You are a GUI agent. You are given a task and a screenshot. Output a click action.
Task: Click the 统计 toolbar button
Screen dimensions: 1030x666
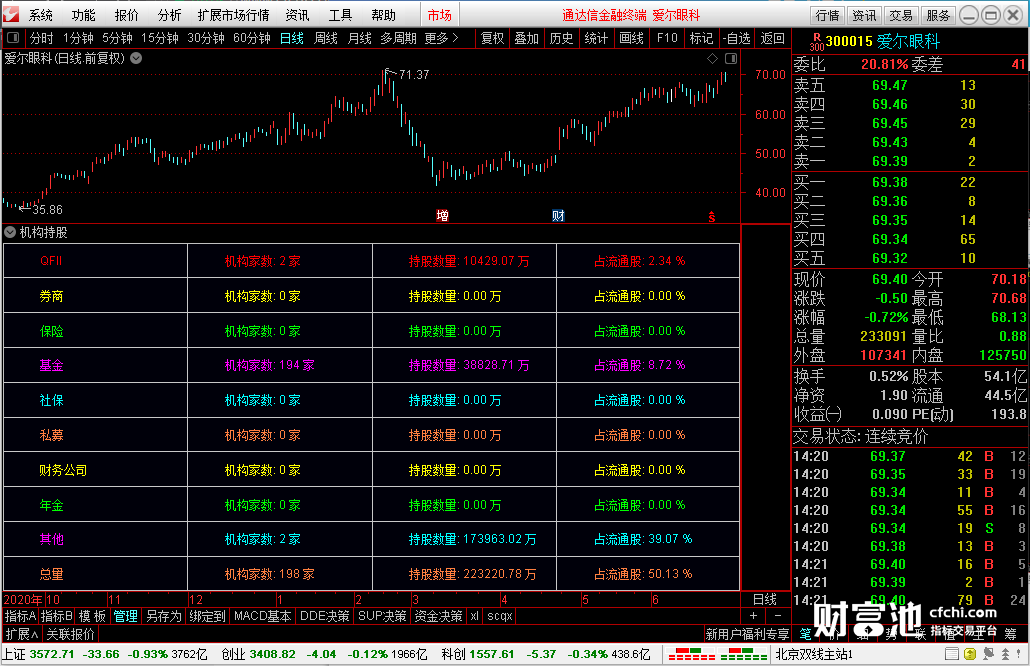[x=596, y=38]
